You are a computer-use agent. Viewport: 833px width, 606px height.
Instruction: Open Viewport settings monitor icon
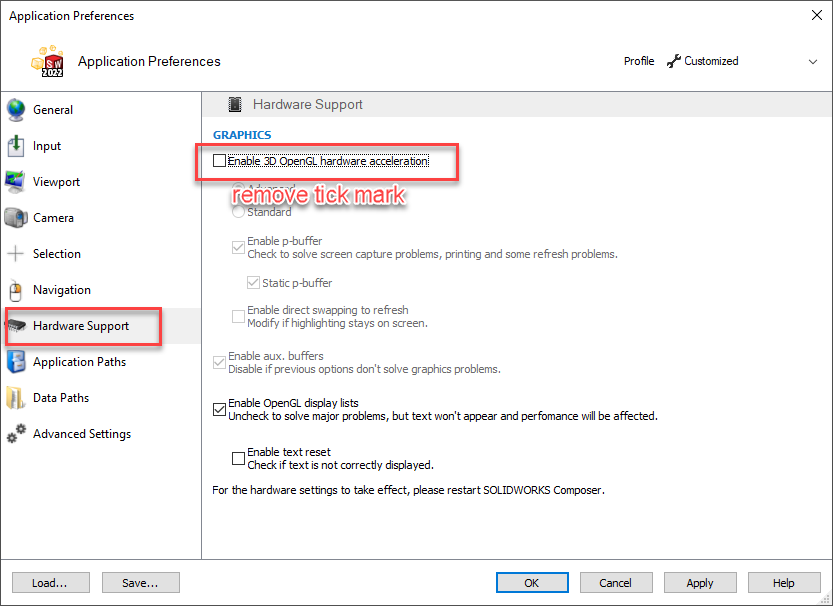click(x=15, y=182)
